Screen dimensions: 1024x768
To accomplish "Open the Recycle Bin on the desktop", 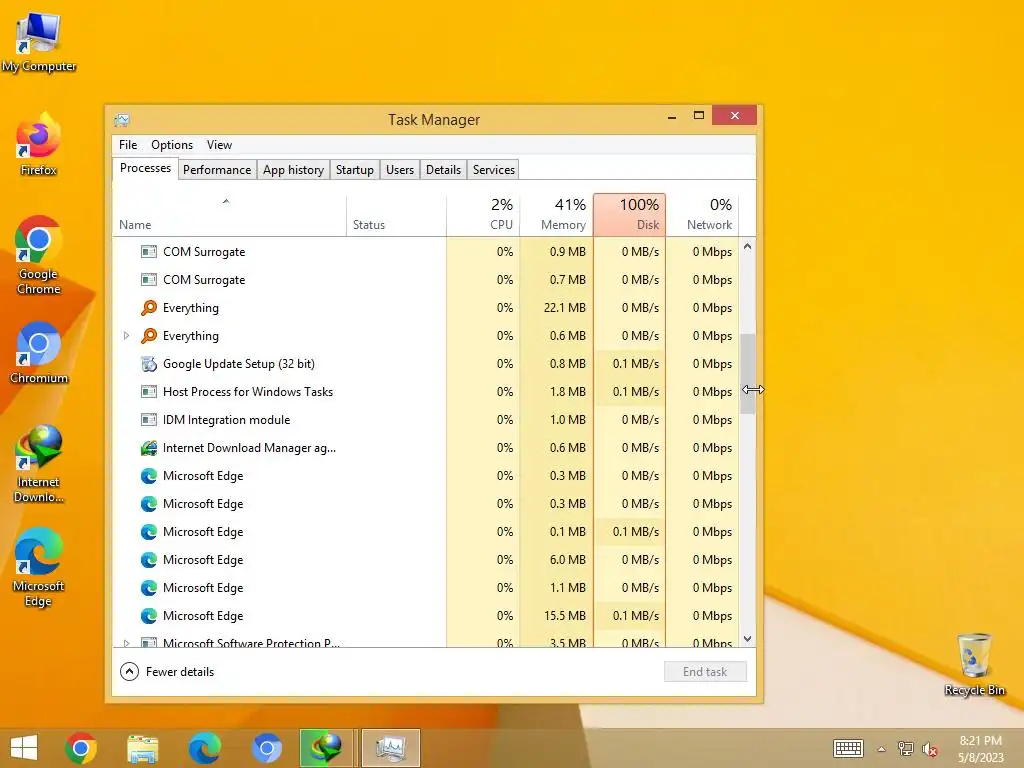I will 974,664.
